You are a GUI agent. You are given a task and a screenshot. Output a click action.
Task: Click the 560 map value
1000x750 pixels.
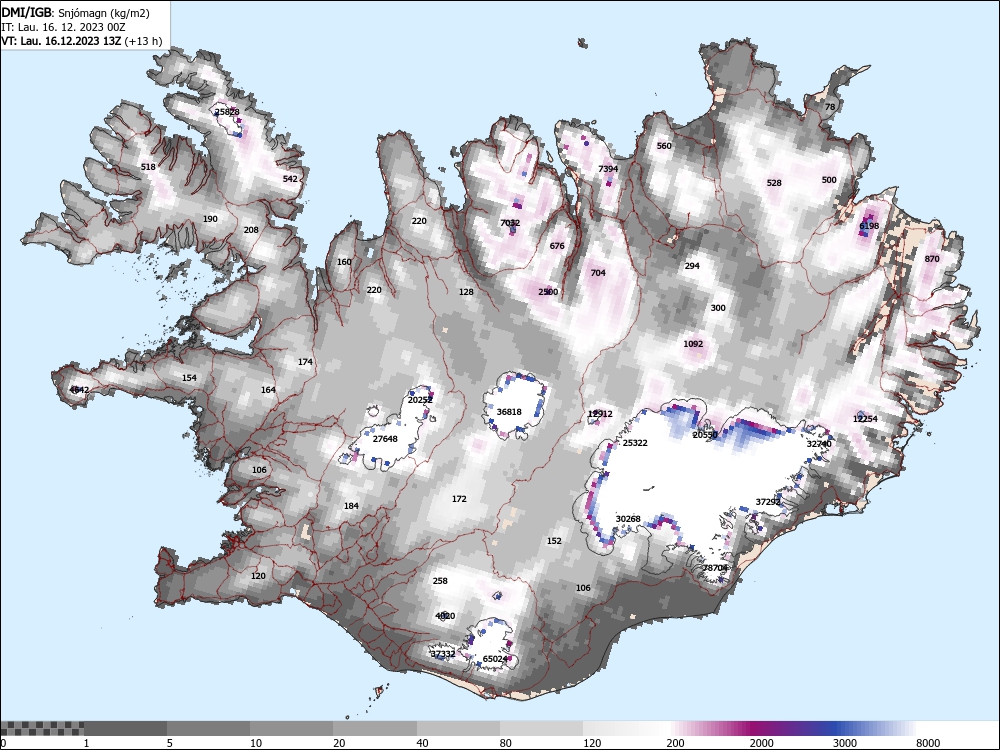point(664,146)
